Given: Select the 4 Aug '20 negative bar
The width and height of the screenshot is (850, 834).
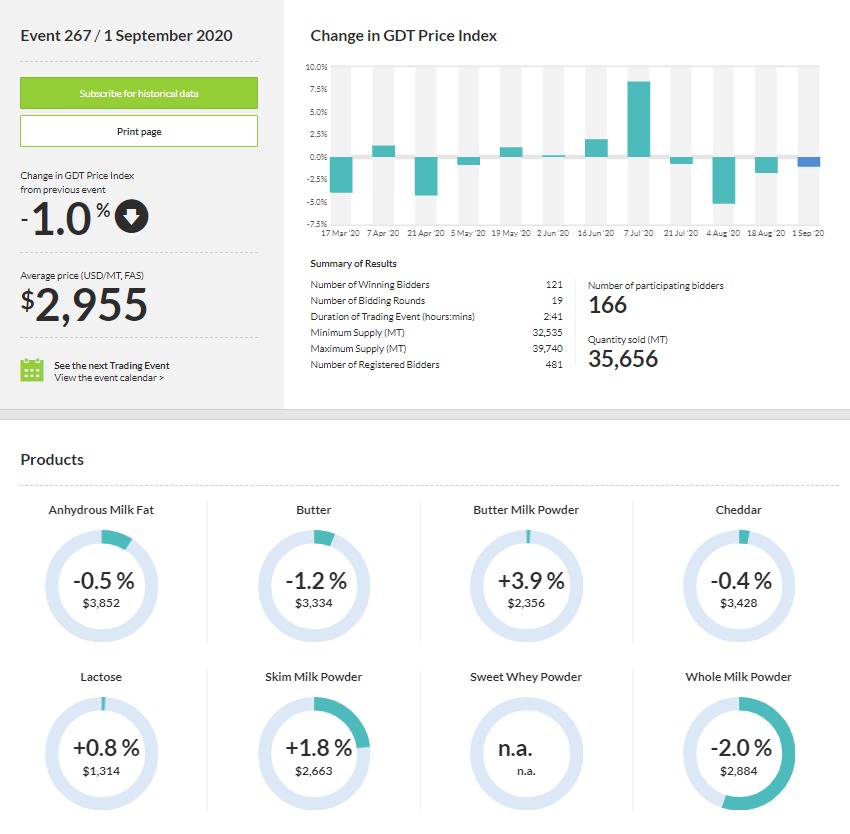Looking at the screenshot, I should coord(724,180).
